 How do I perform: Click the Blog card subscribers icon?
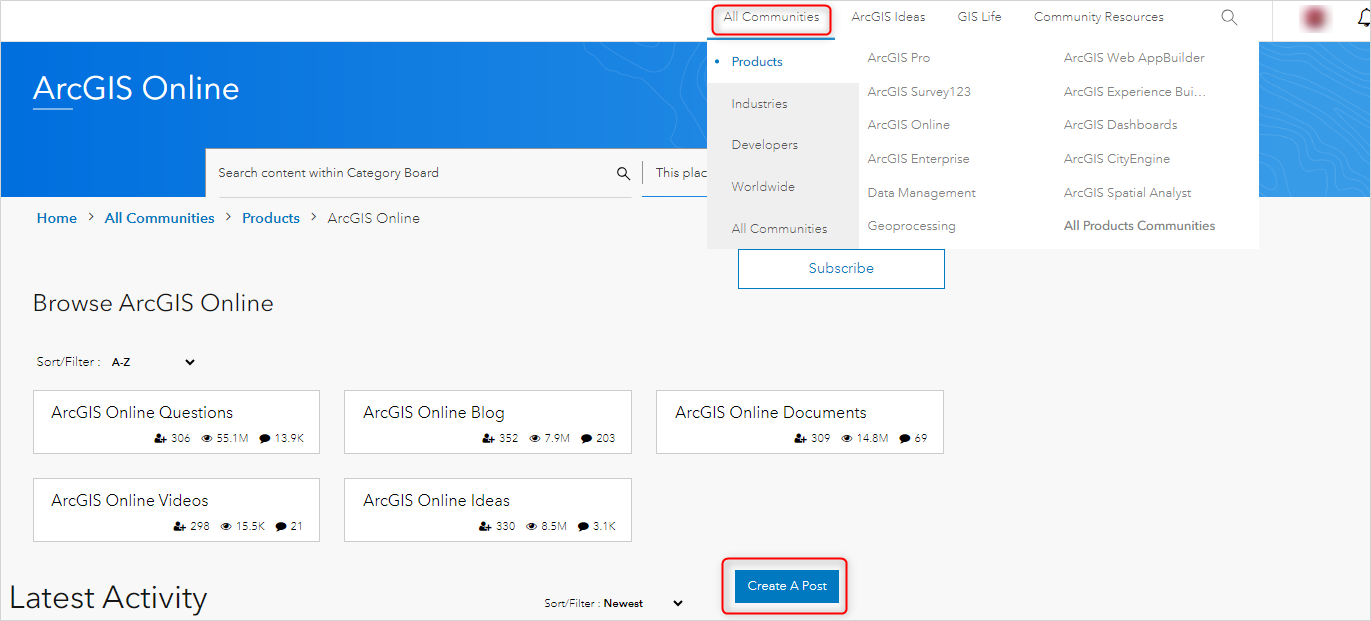(x=488, y=439)
